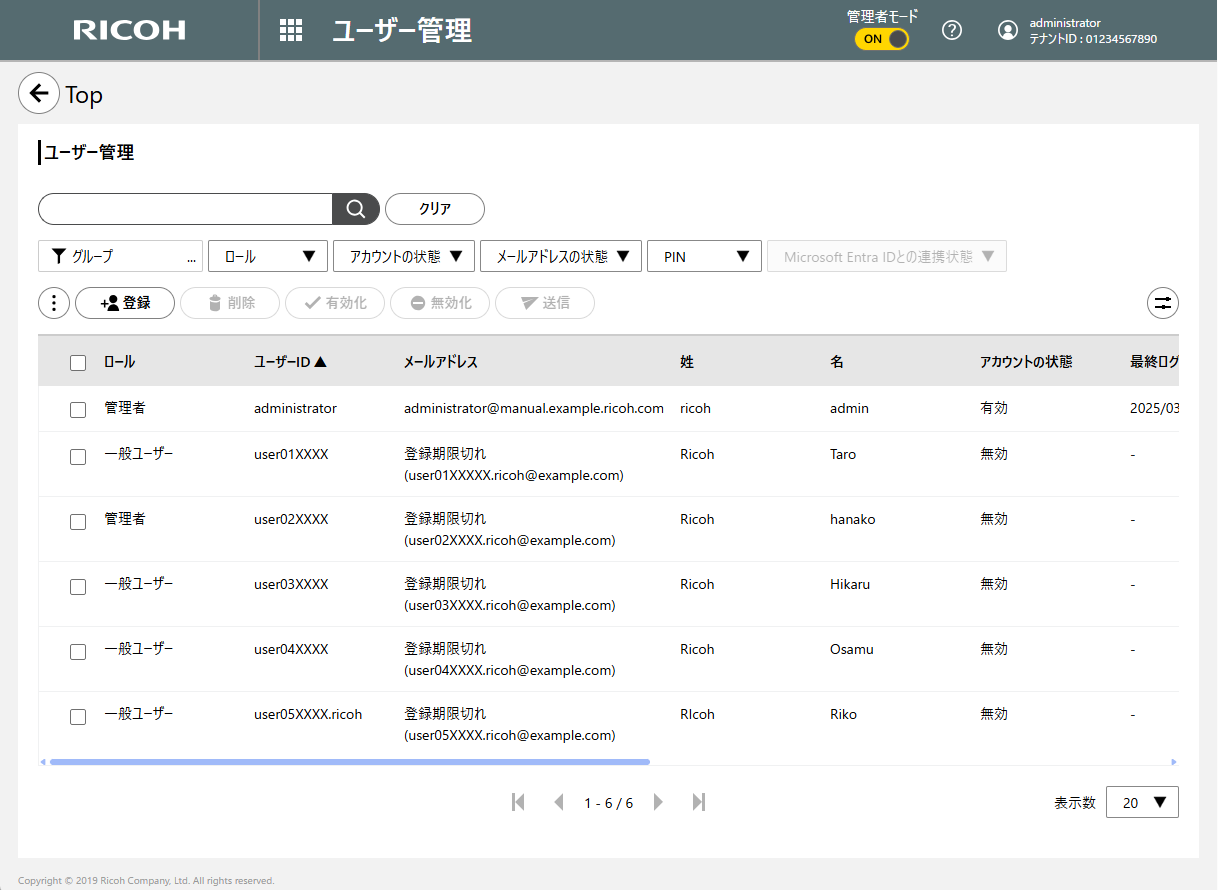Go to the first page icon
The height and width of the screenshot is (890, 1218).
[x=518, y=802]
